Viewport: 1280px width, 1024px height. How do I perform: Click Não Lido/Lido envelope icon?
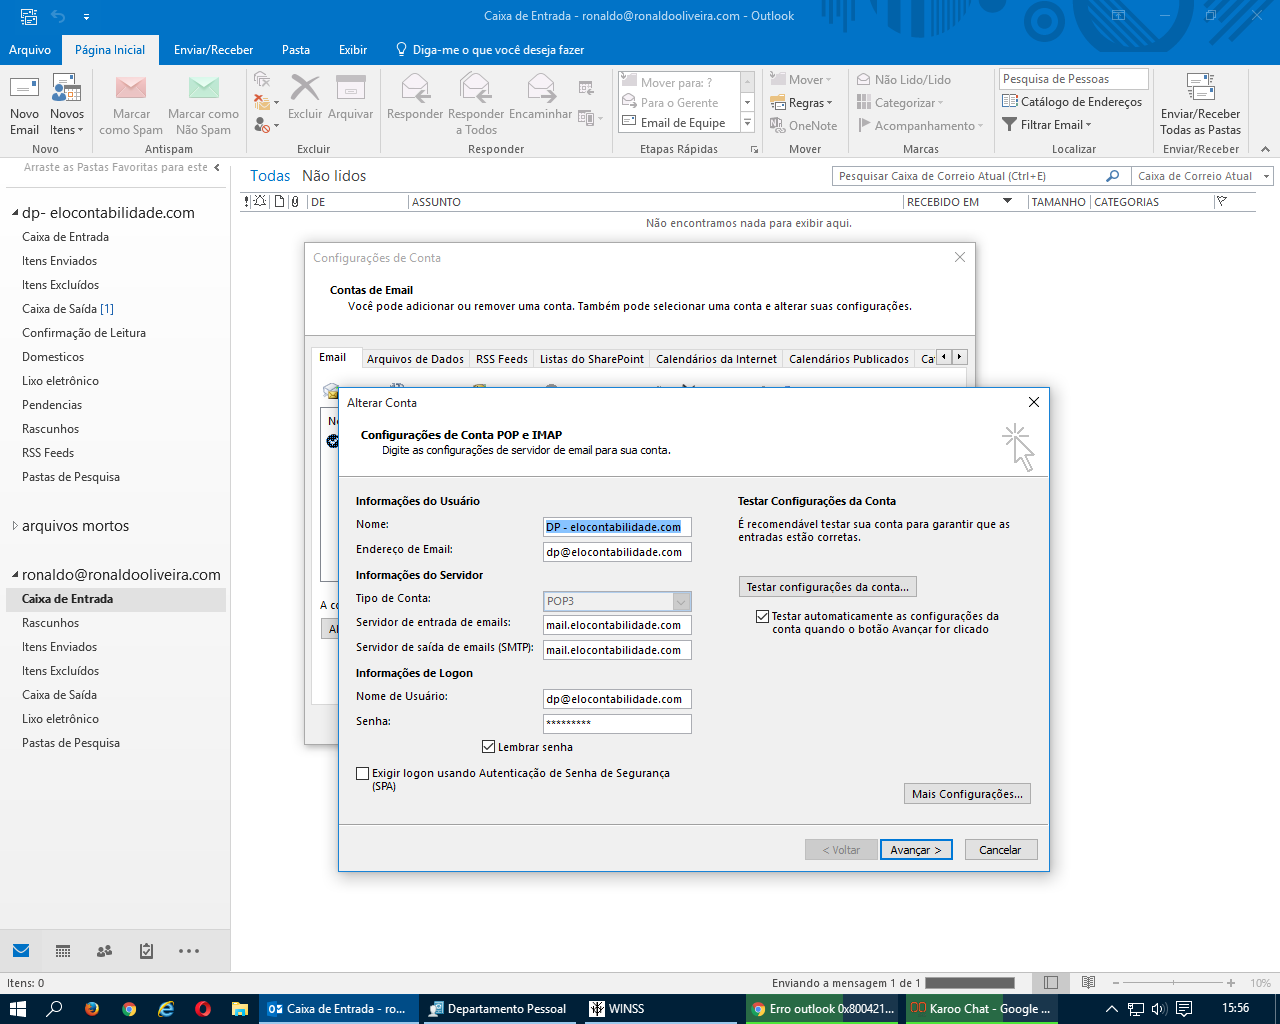864,79
